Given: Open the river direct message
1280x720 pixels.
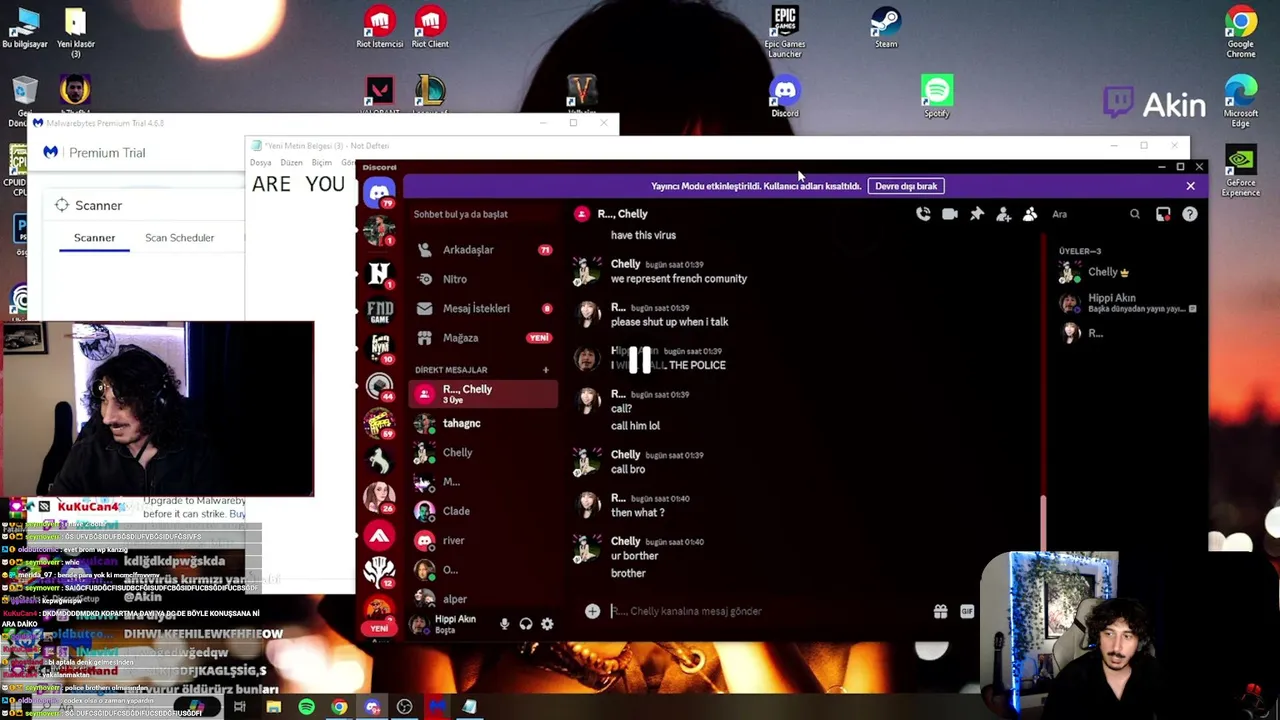Looking at the screenshot, I should click(x=484, y=540).
